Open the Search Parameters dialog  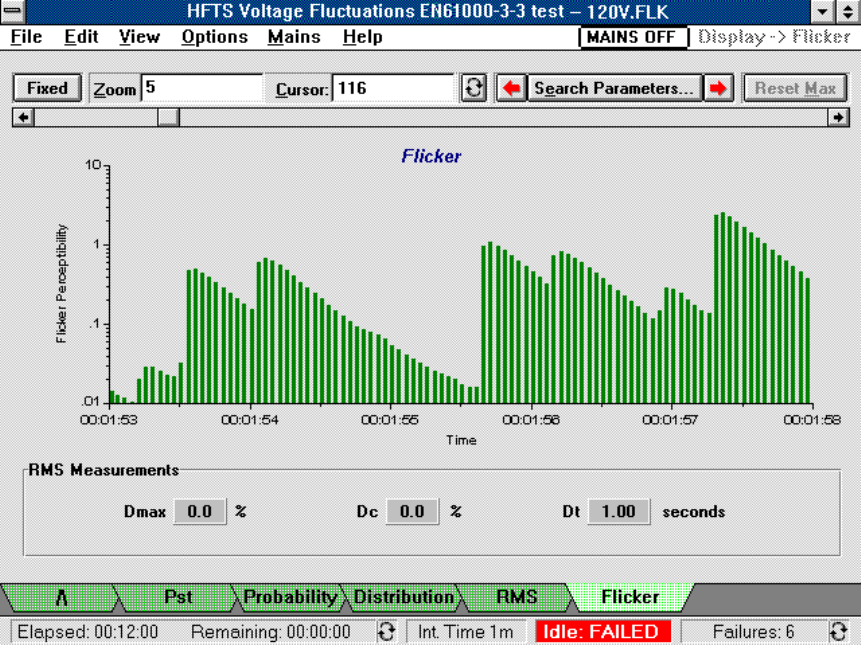[x=614, y=88]
